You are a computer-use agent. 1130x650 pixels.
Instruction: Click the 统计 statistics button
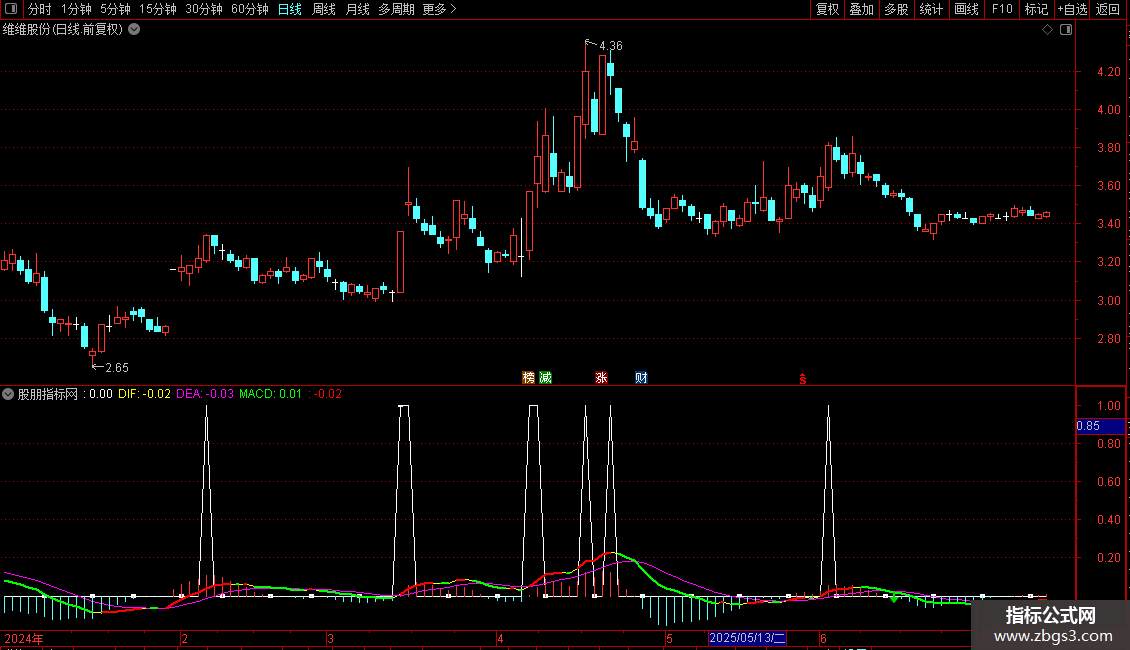931,9
